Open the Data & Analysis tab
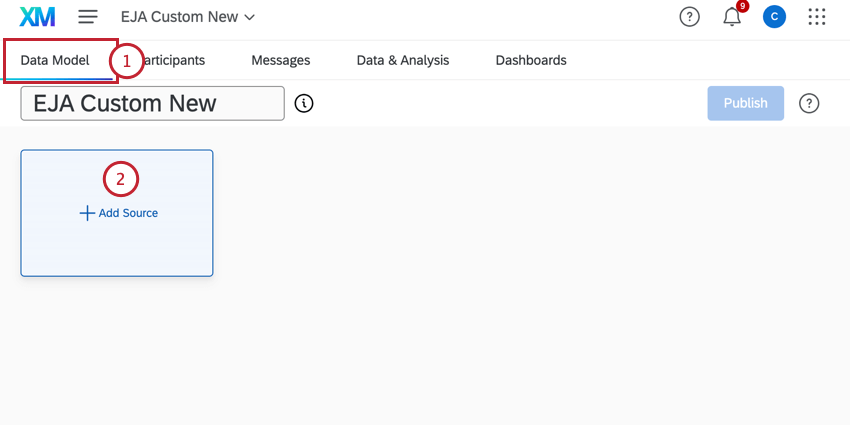 (403, 60)
